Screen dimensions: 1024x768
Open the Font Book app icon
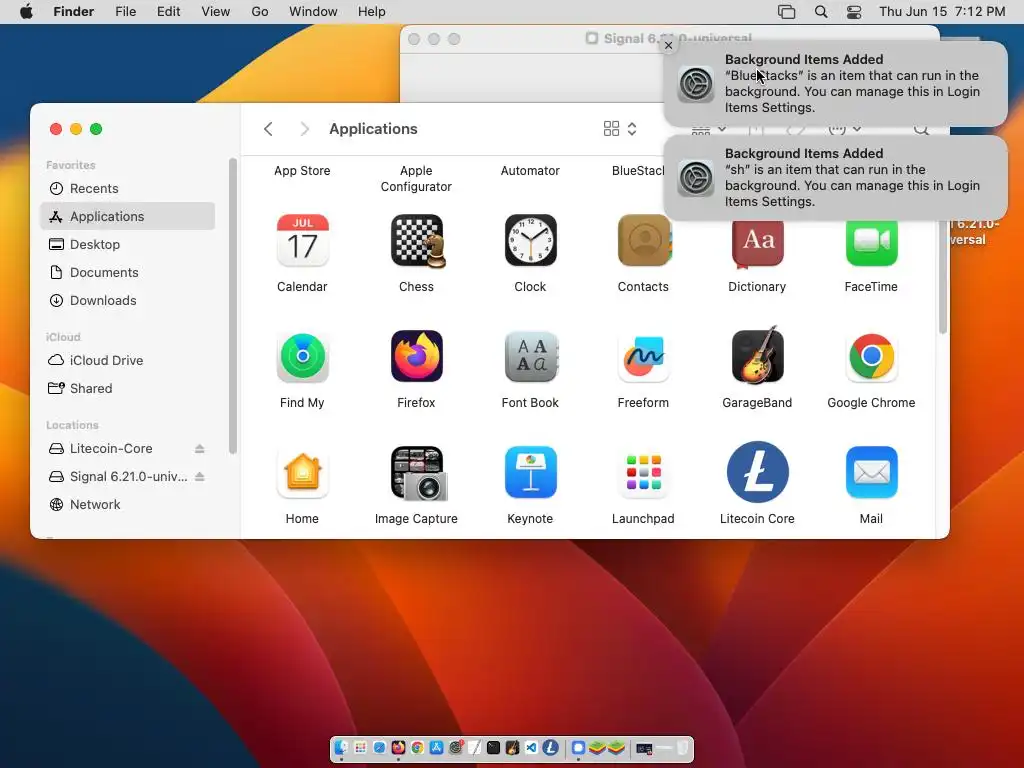tap(530, 357)
